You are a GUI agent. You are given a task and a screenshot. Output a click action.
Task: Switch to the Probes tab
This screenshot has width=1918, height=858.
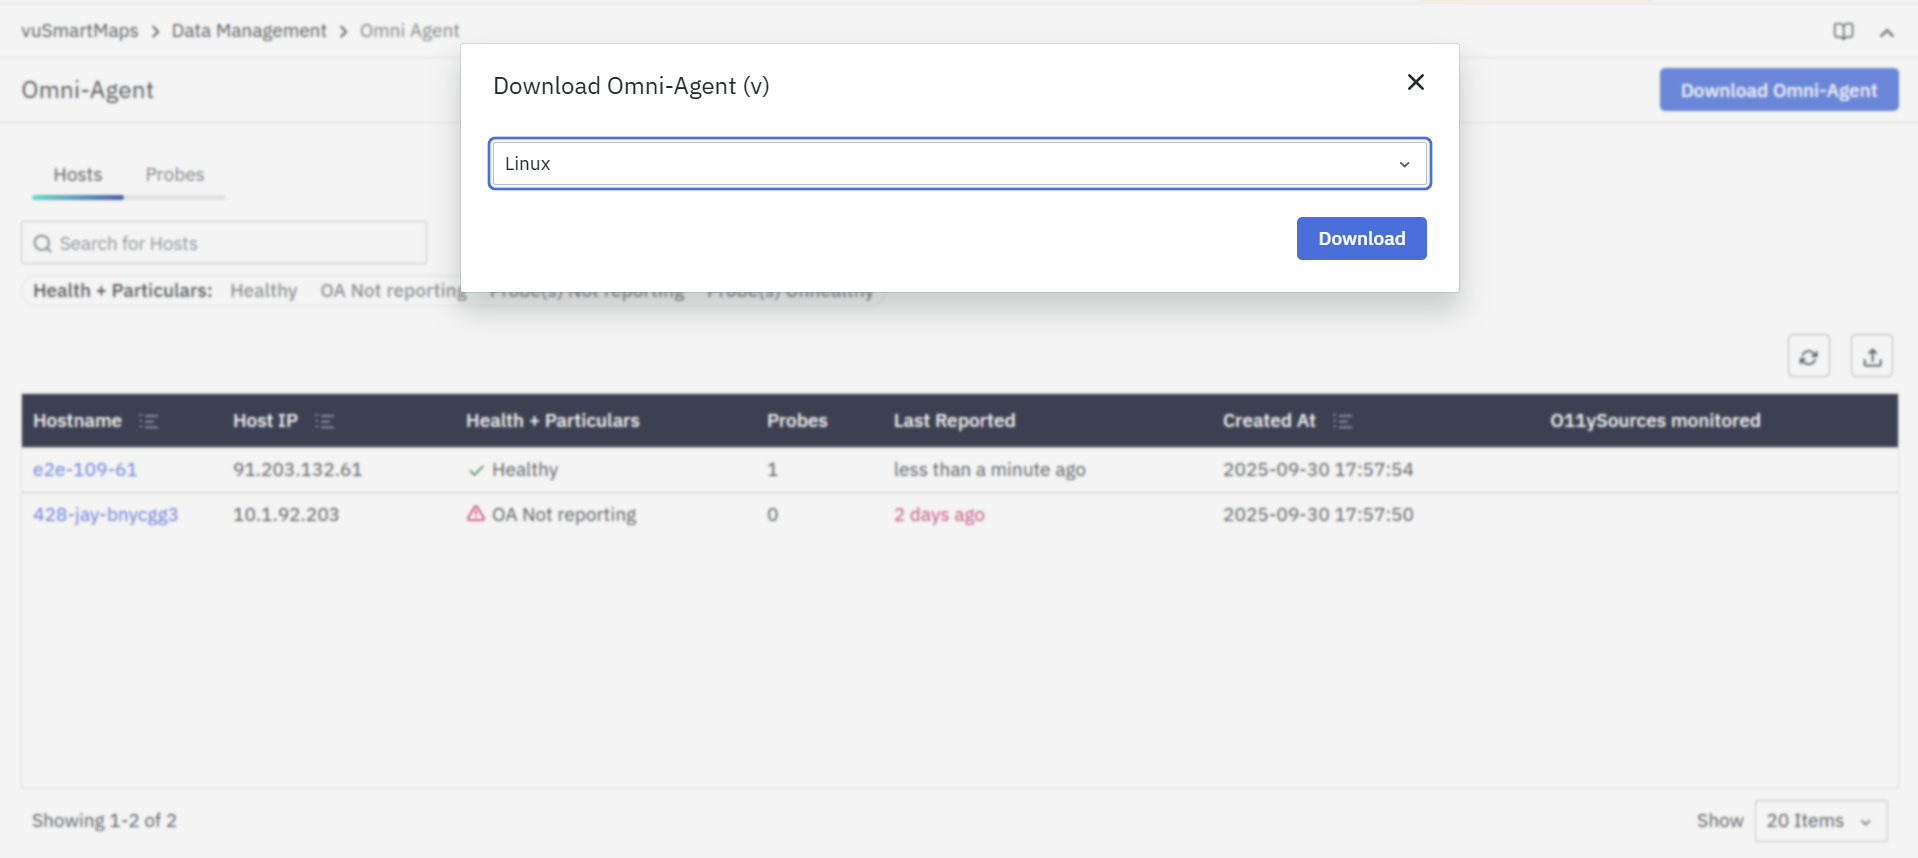[174, 175]
